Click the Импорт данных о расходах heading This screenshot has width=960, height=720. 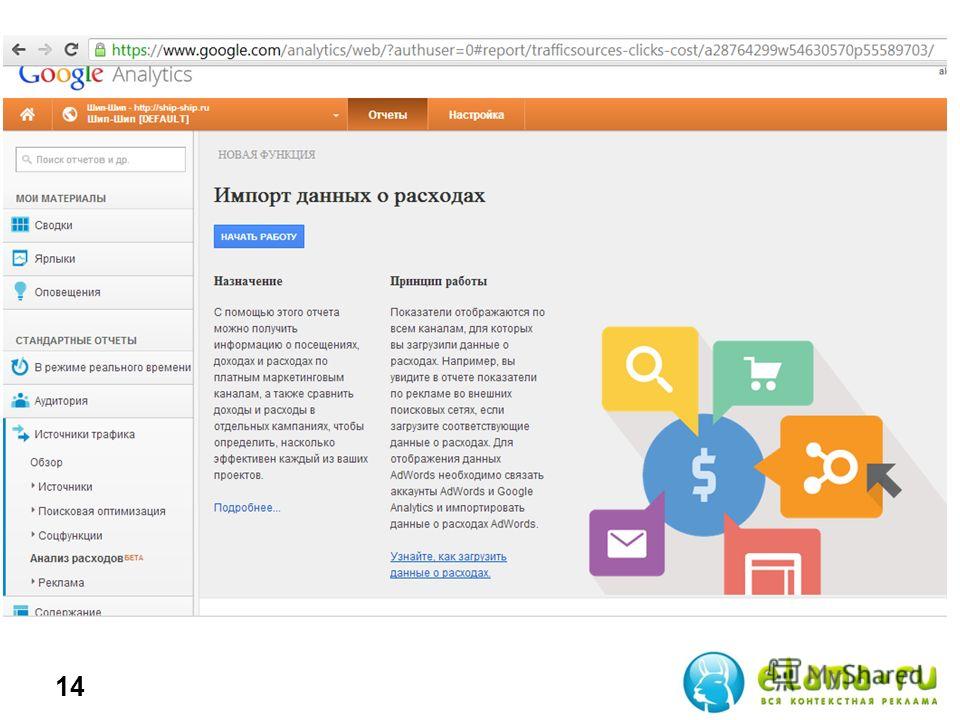349,195
